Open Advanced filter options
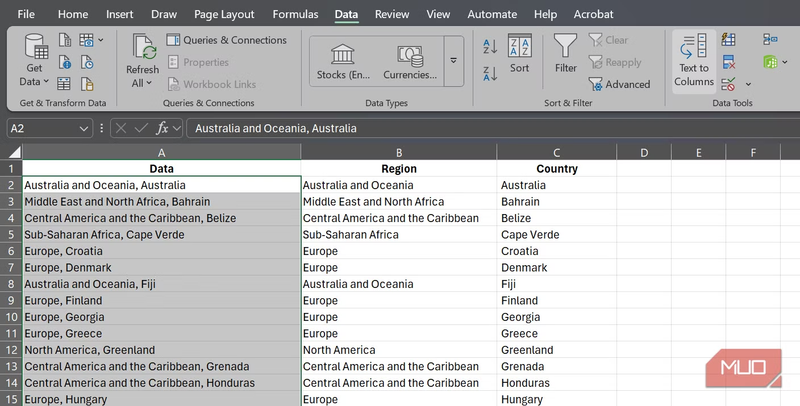Screen dimensions: 800x406 [x=619, y=84]
